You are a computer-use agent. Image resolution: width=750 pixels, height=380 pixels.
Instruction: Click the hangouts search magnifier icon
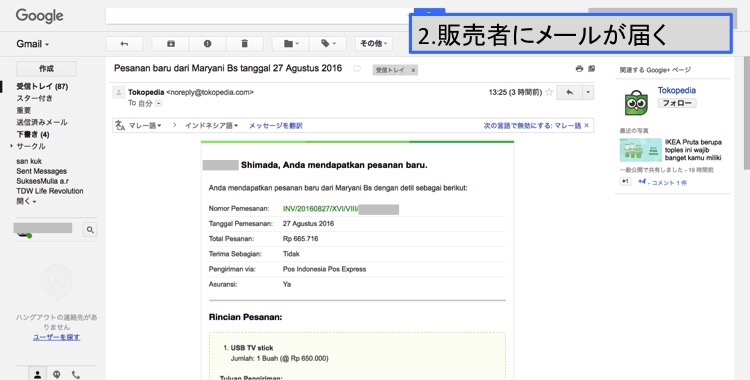[x=90, y=230]
